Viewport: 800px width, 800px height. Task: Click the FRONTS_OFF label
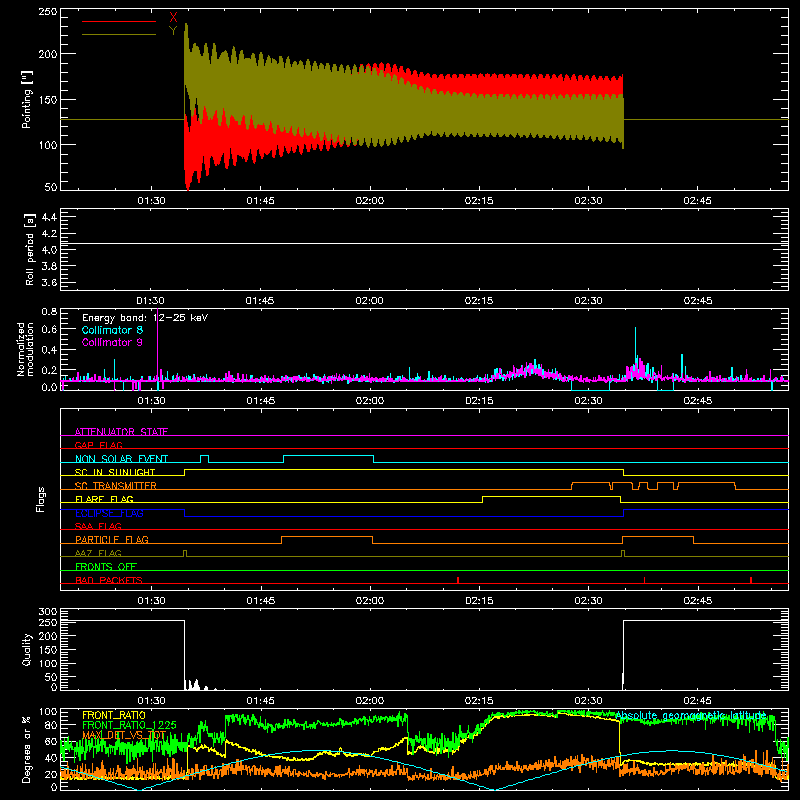(106, 566)
